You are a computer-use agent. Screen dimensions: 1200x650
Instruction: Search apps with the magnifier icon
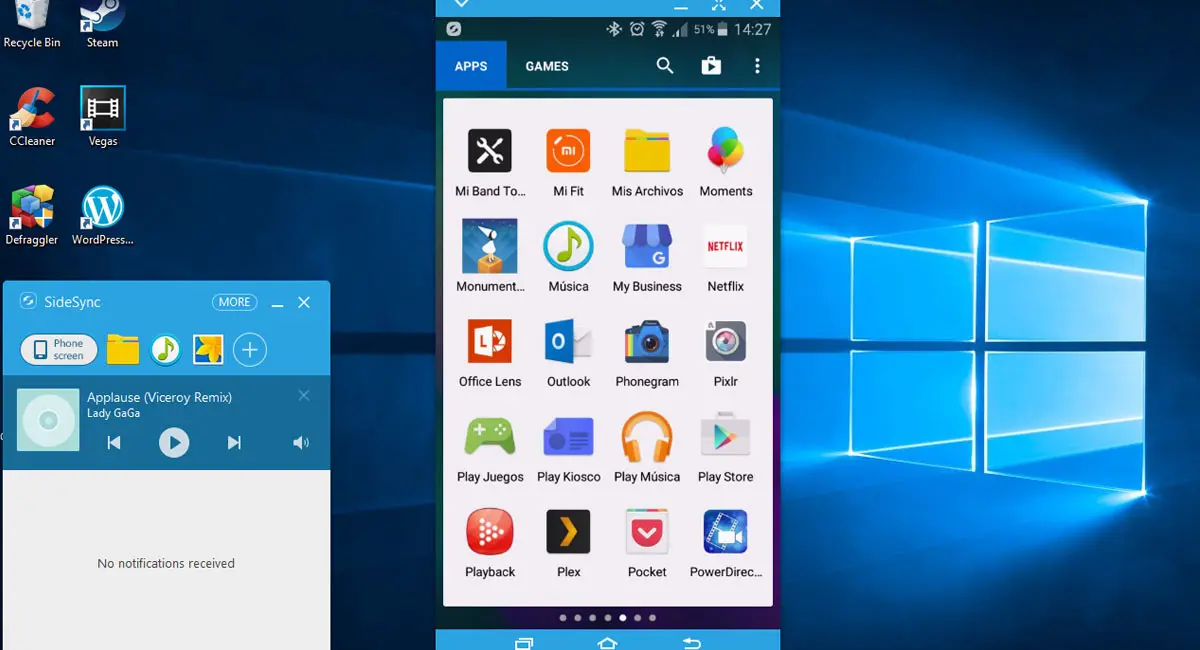coord(665,66)
